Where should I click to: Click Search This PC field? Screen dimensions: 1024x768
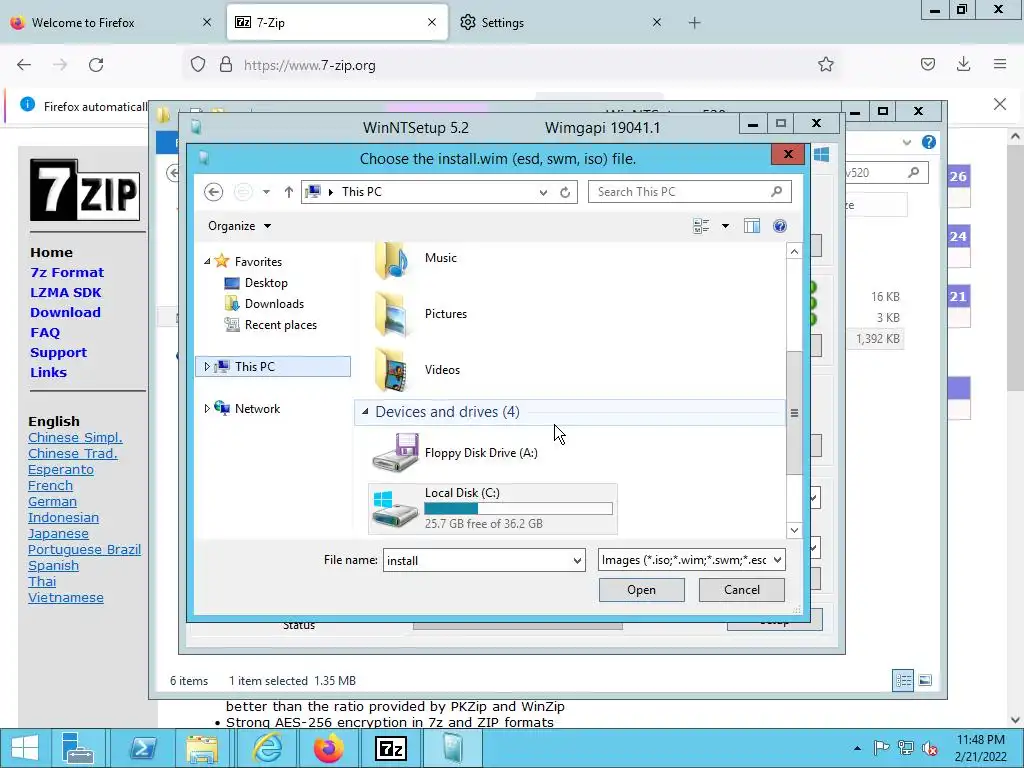click(690, 191)
